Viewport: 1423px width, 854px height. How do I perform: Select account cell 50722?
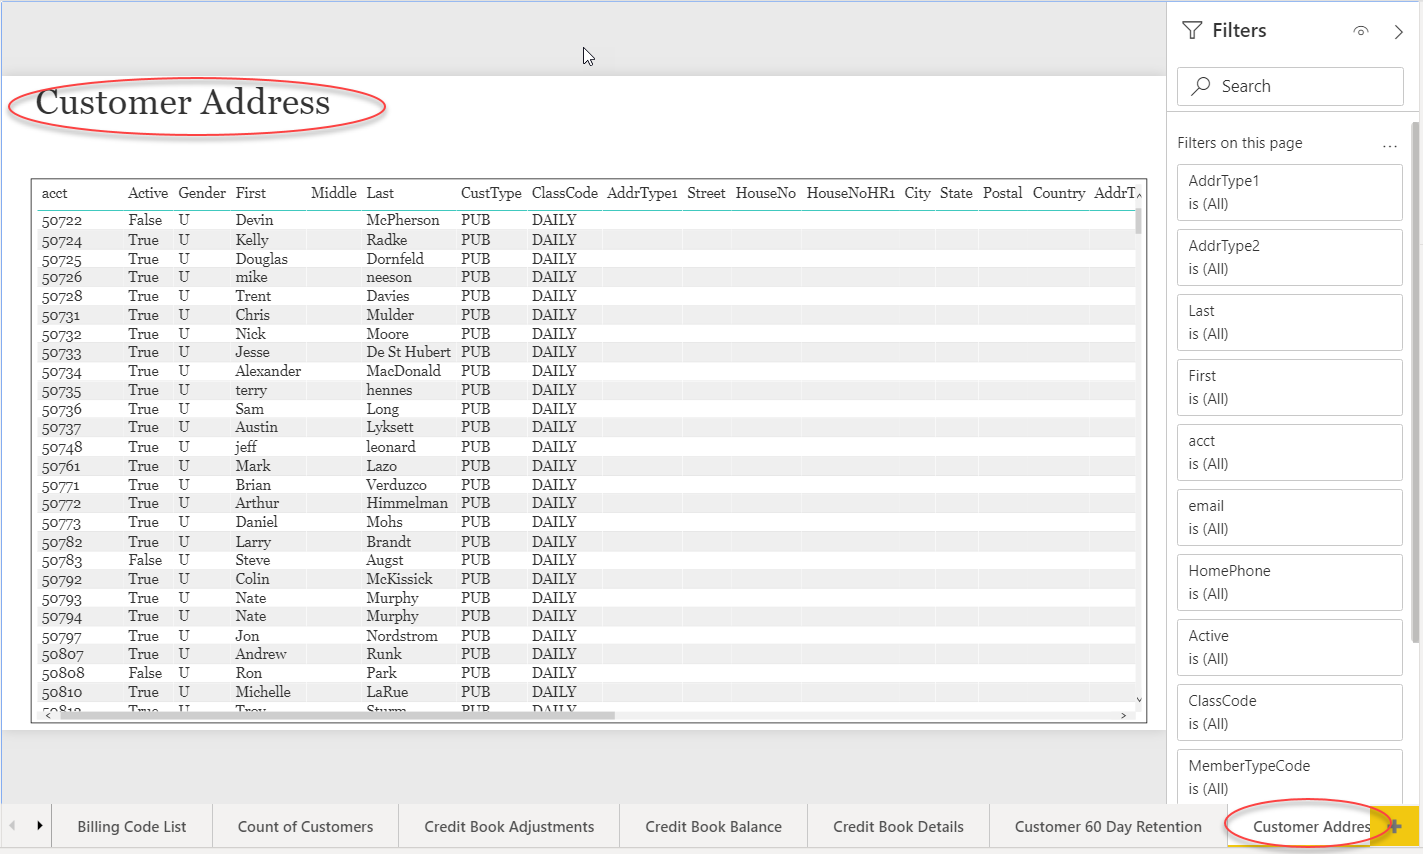tap(62, 220)
